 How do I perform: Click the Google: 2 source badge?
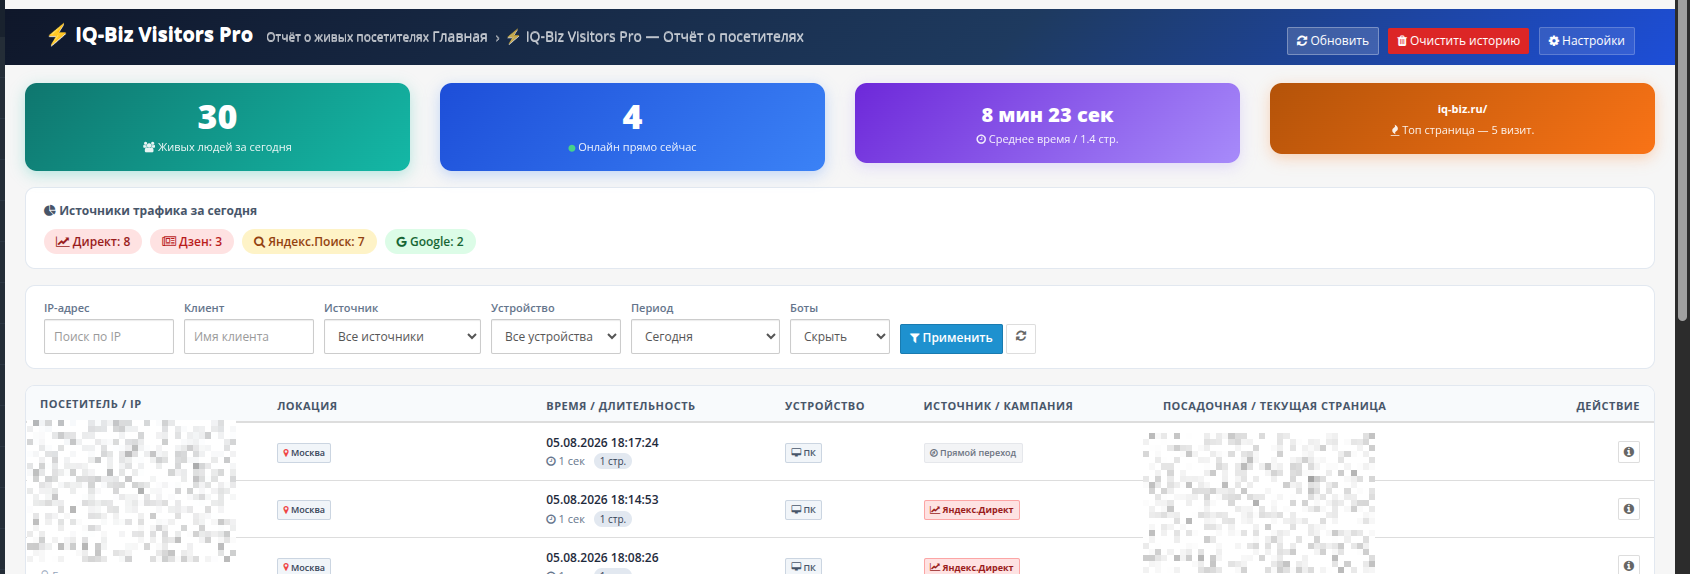pyautogui.click(x=430, y=242)
